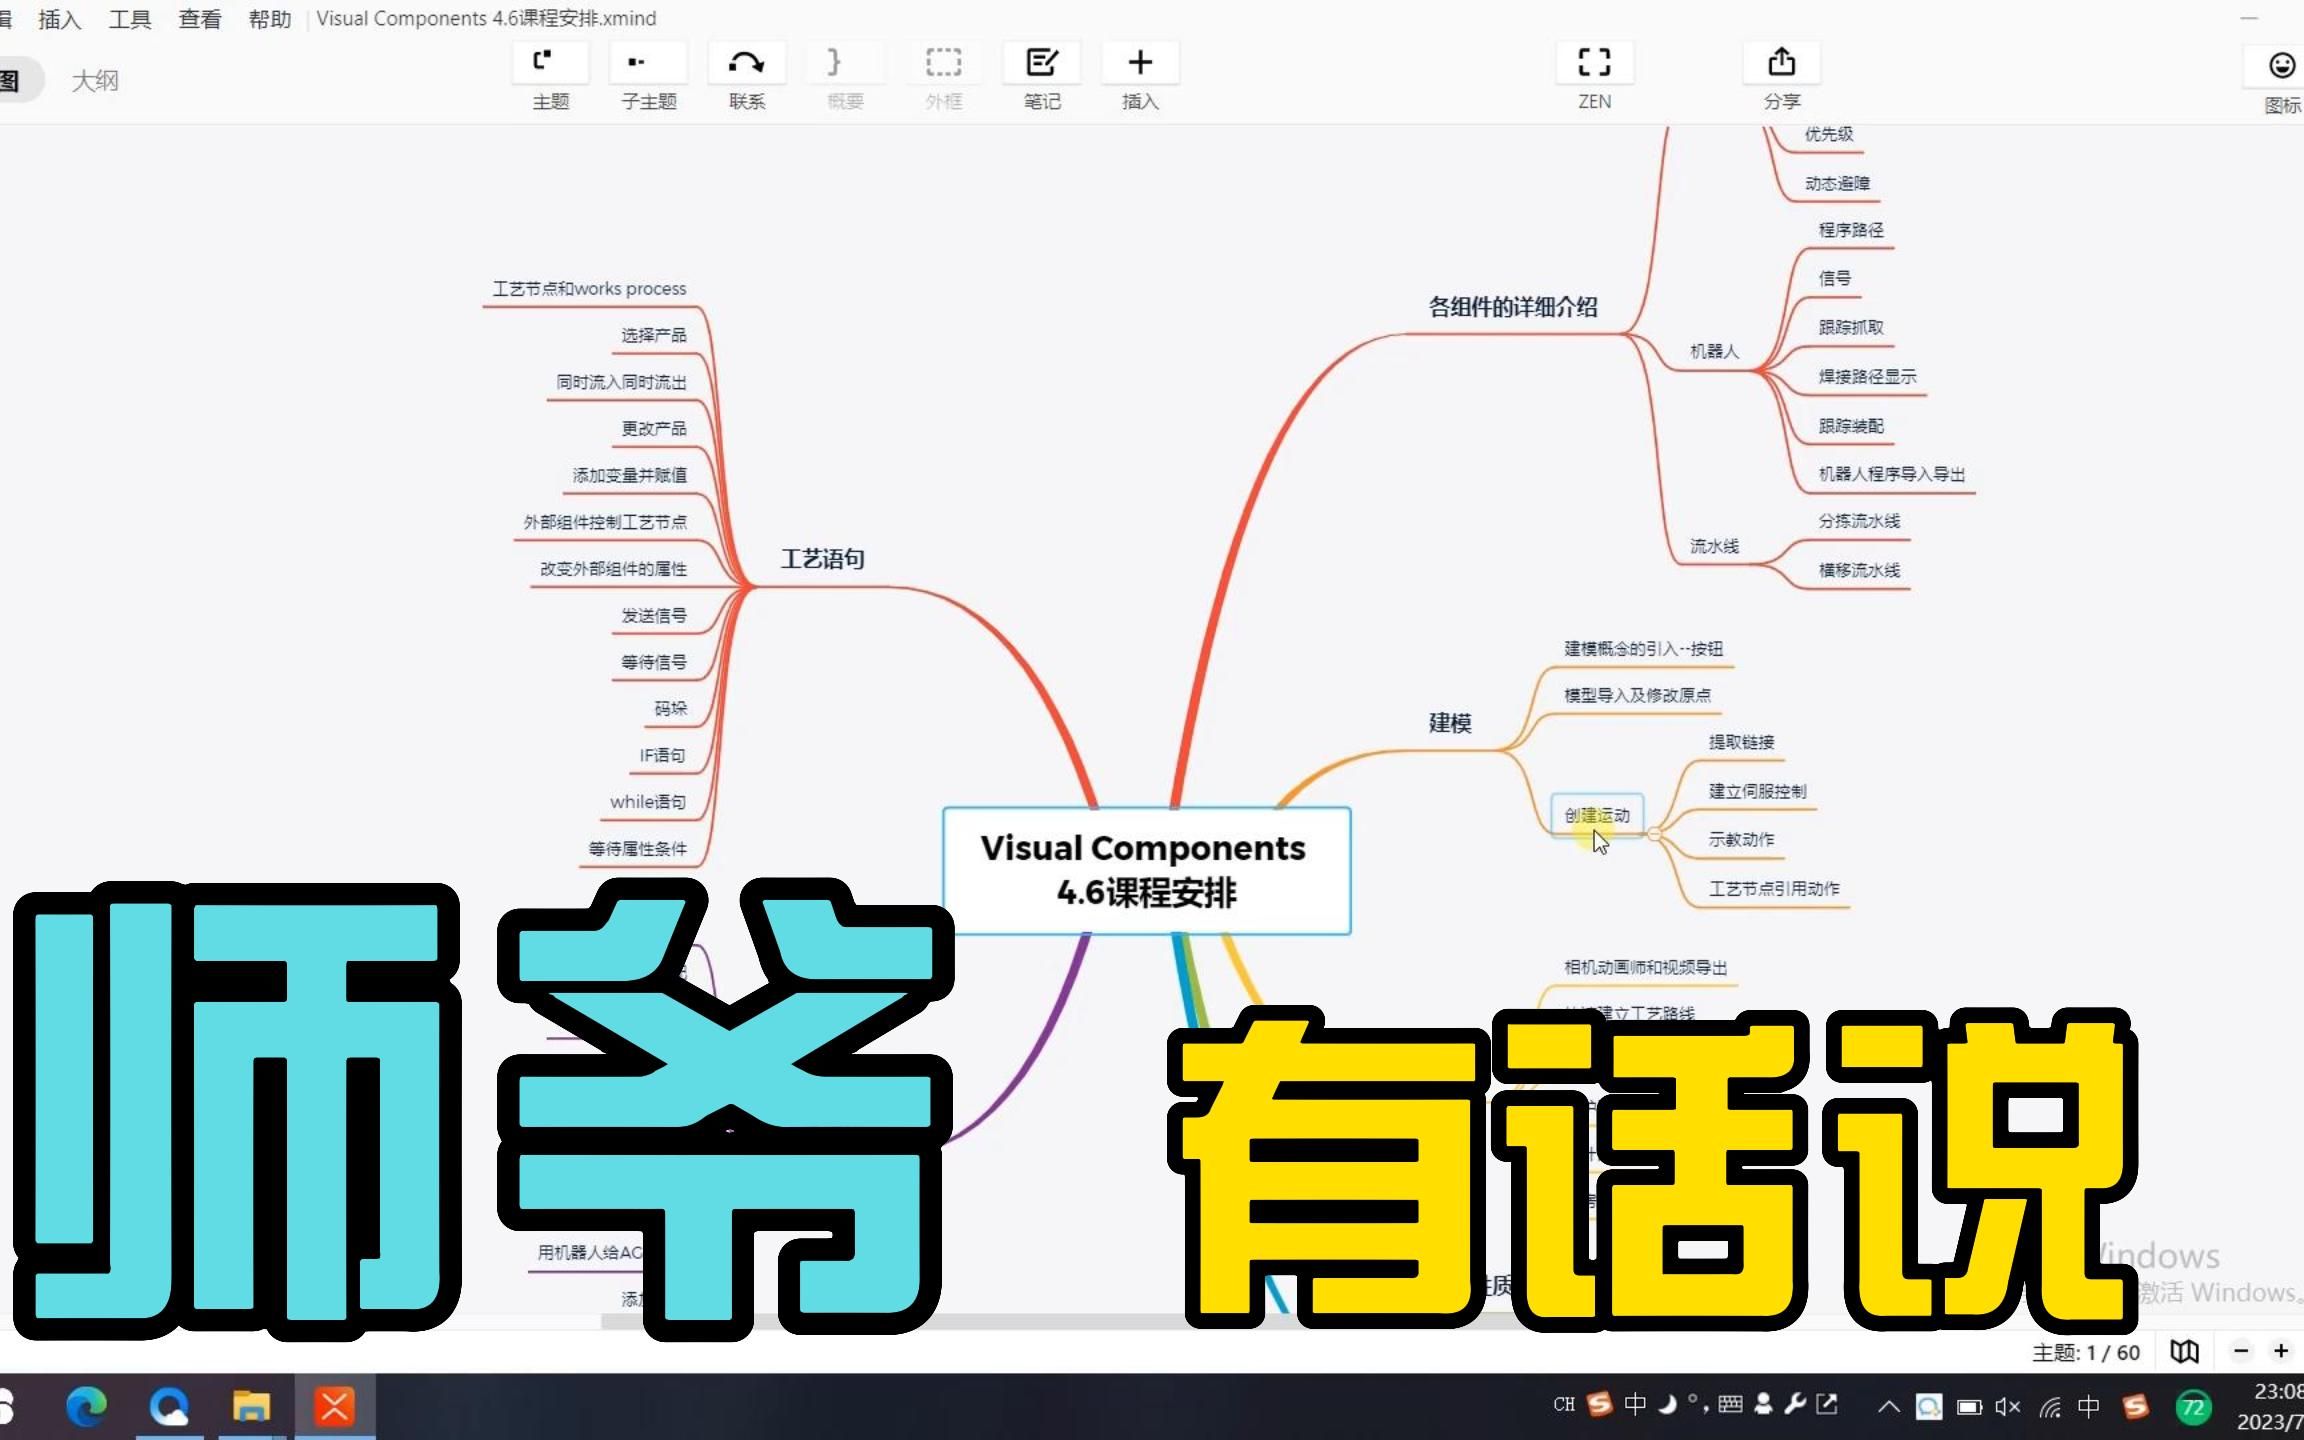The height and width of the screenshot is (1440, 2304).
Task: Click the Sogou soft keyboard icon
Action: pos(1730,1404)
